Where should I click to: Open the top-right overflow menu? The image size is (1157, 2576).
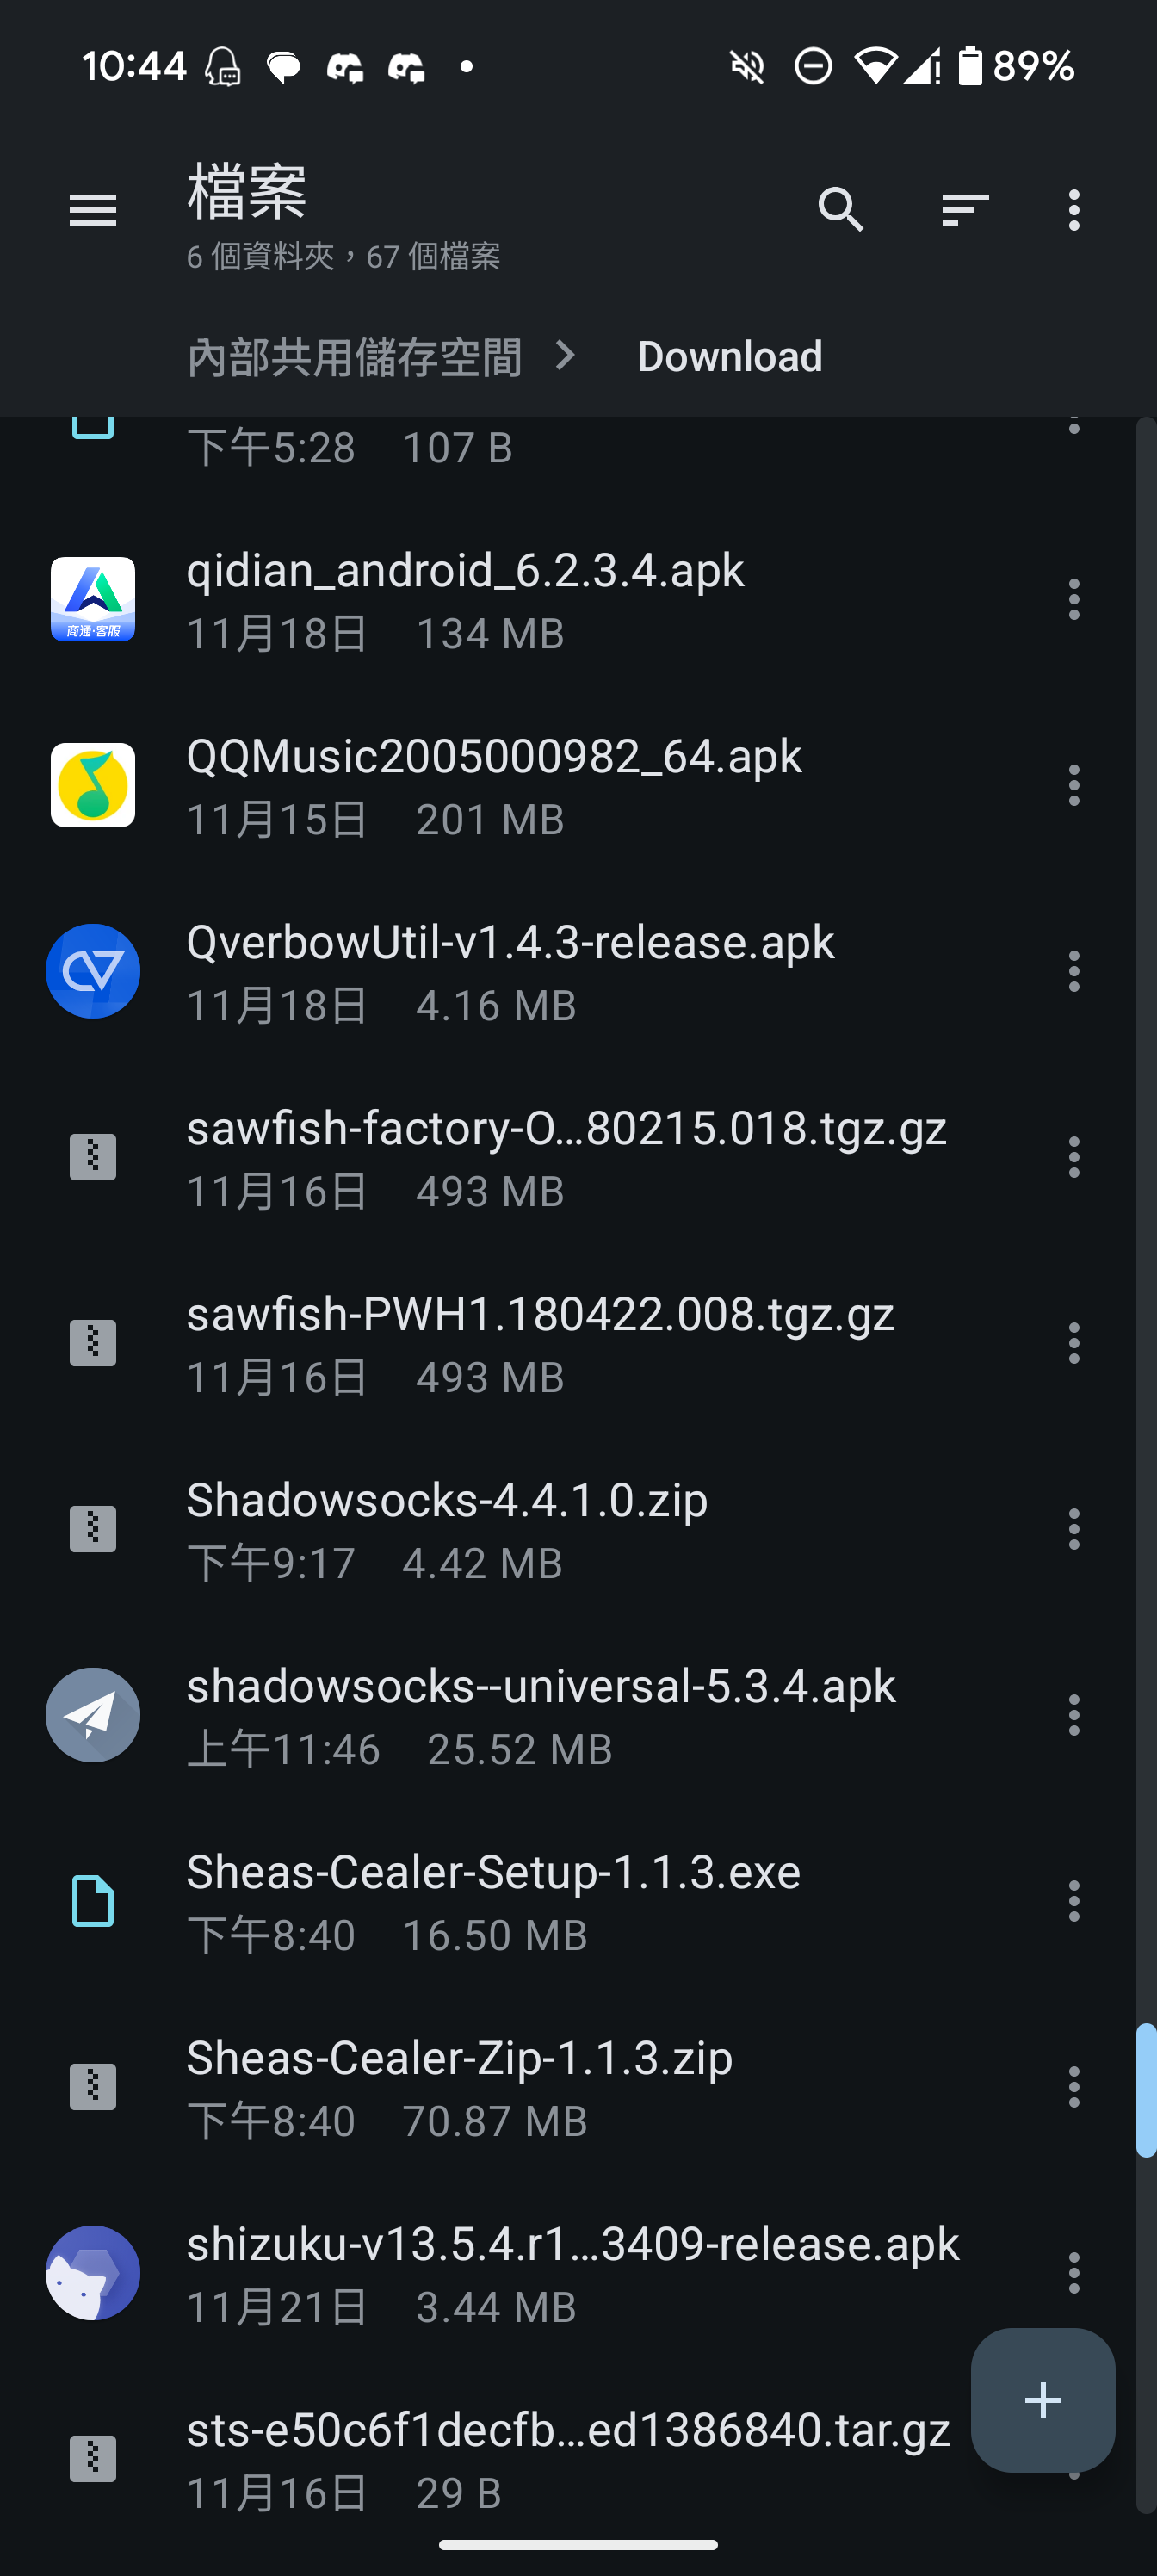coord(1074,210)
